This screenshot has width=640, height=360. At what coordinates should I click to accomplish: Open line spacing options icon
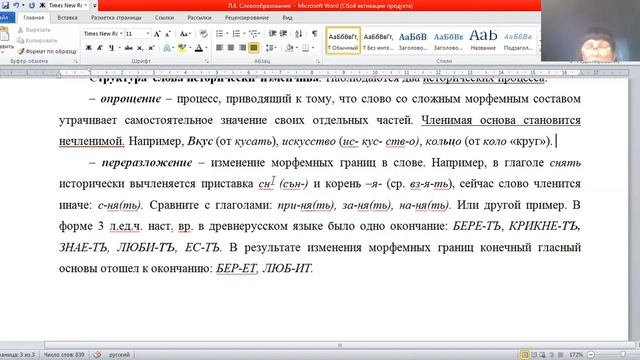click(x=270, y=48)
